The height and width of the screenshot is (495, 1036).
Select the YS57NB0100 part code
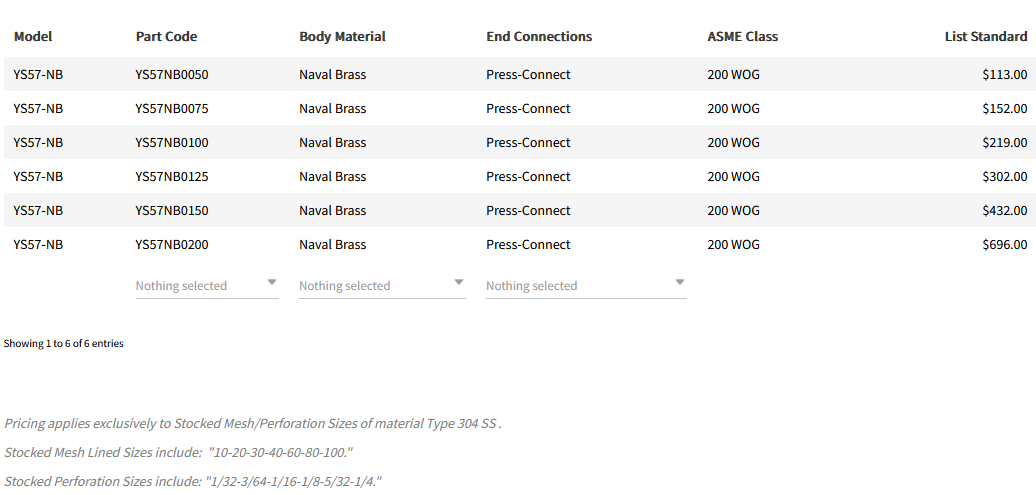pos(172,143)
